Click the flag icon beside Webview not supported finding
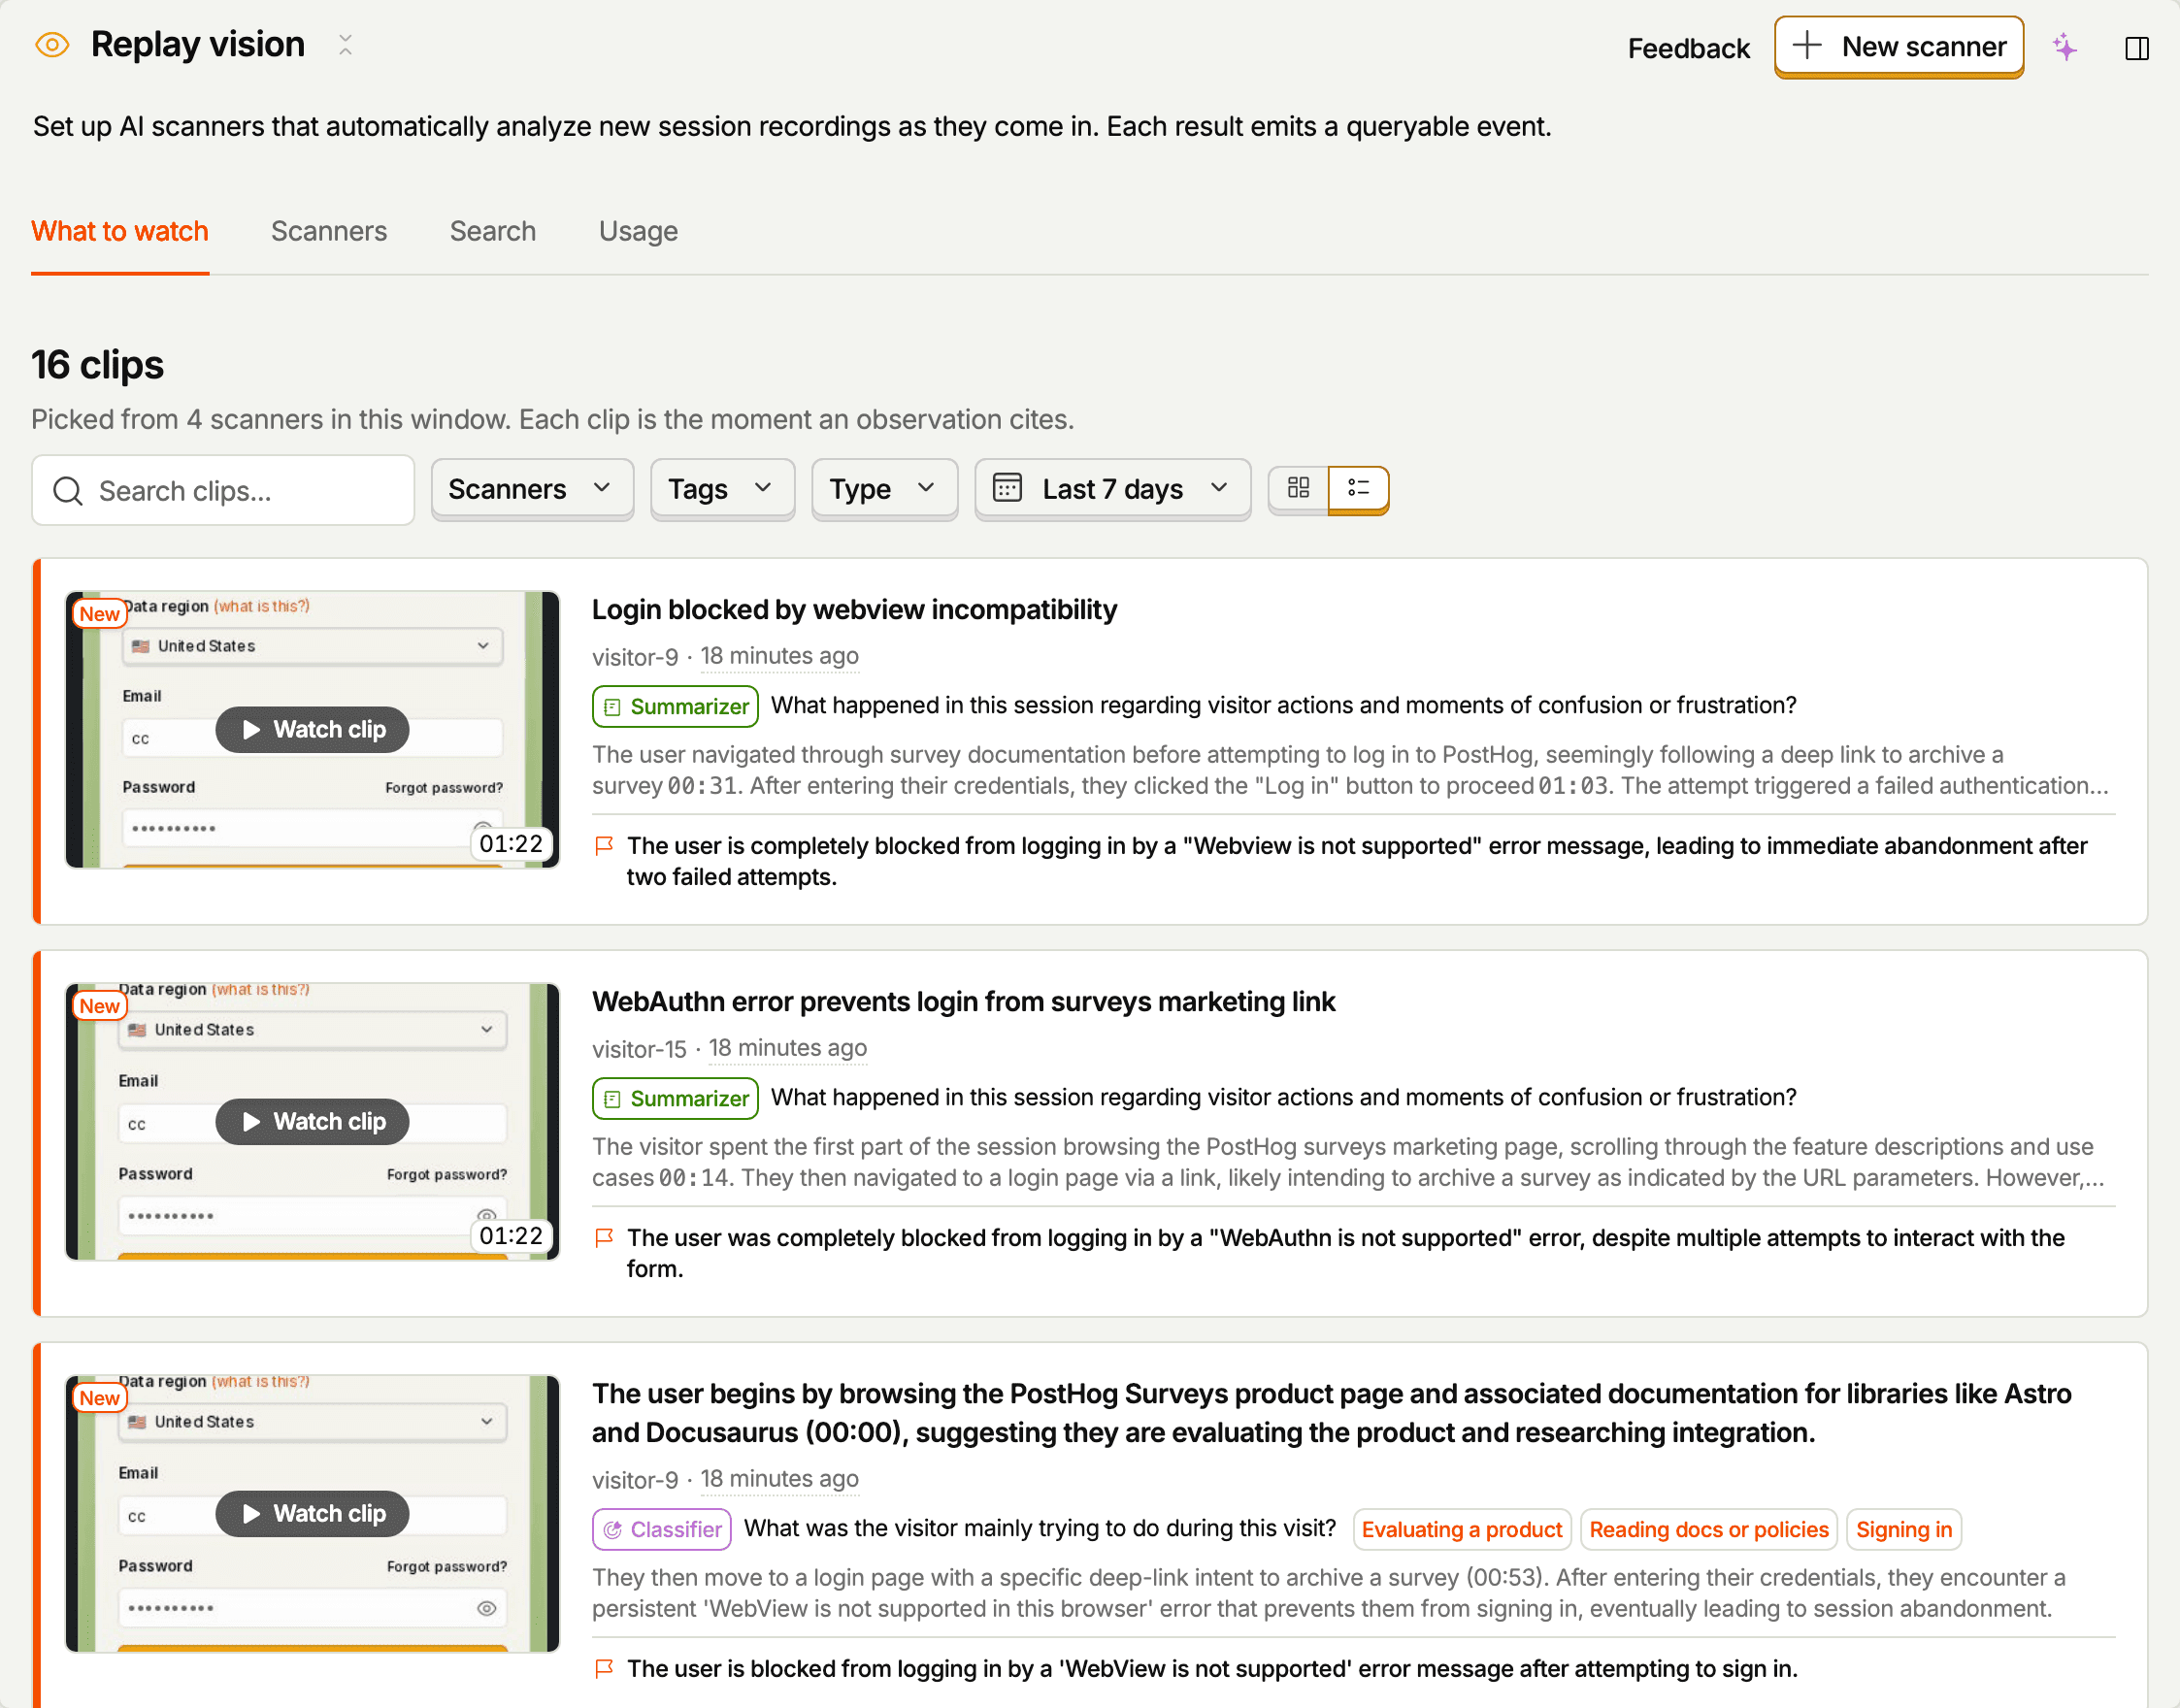The height and width of the screenshot is (1708, 2180). pyautogui.click(x=604, y=846)
